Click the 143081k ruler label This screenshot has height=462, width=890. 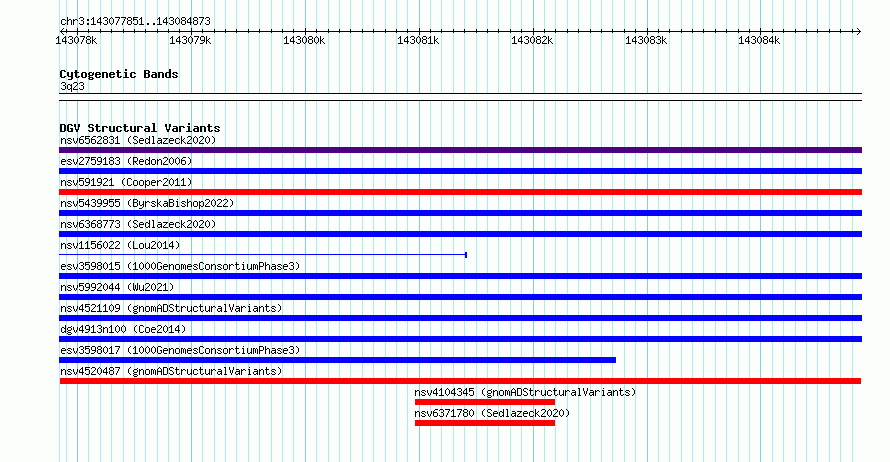[x=418, y=41]
